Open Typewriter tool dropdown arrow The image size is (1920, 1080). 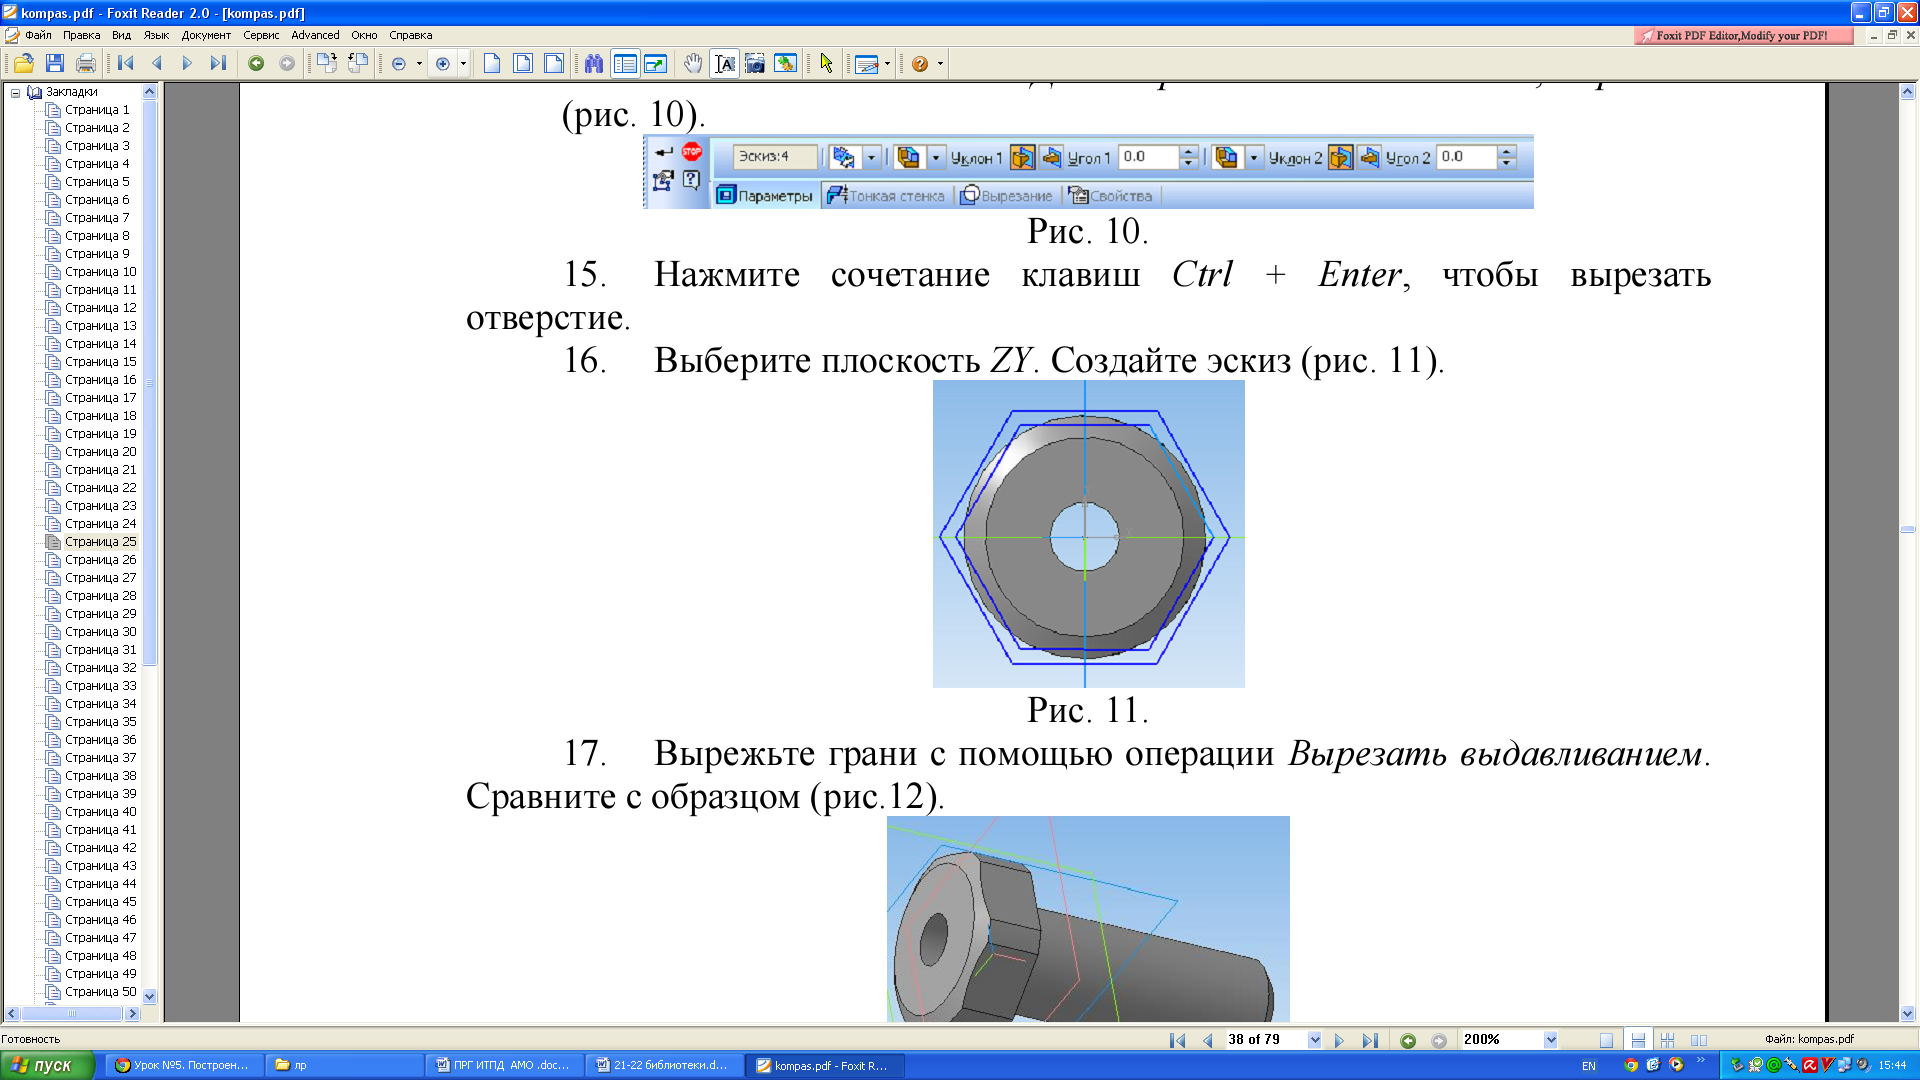coord(887,64)
